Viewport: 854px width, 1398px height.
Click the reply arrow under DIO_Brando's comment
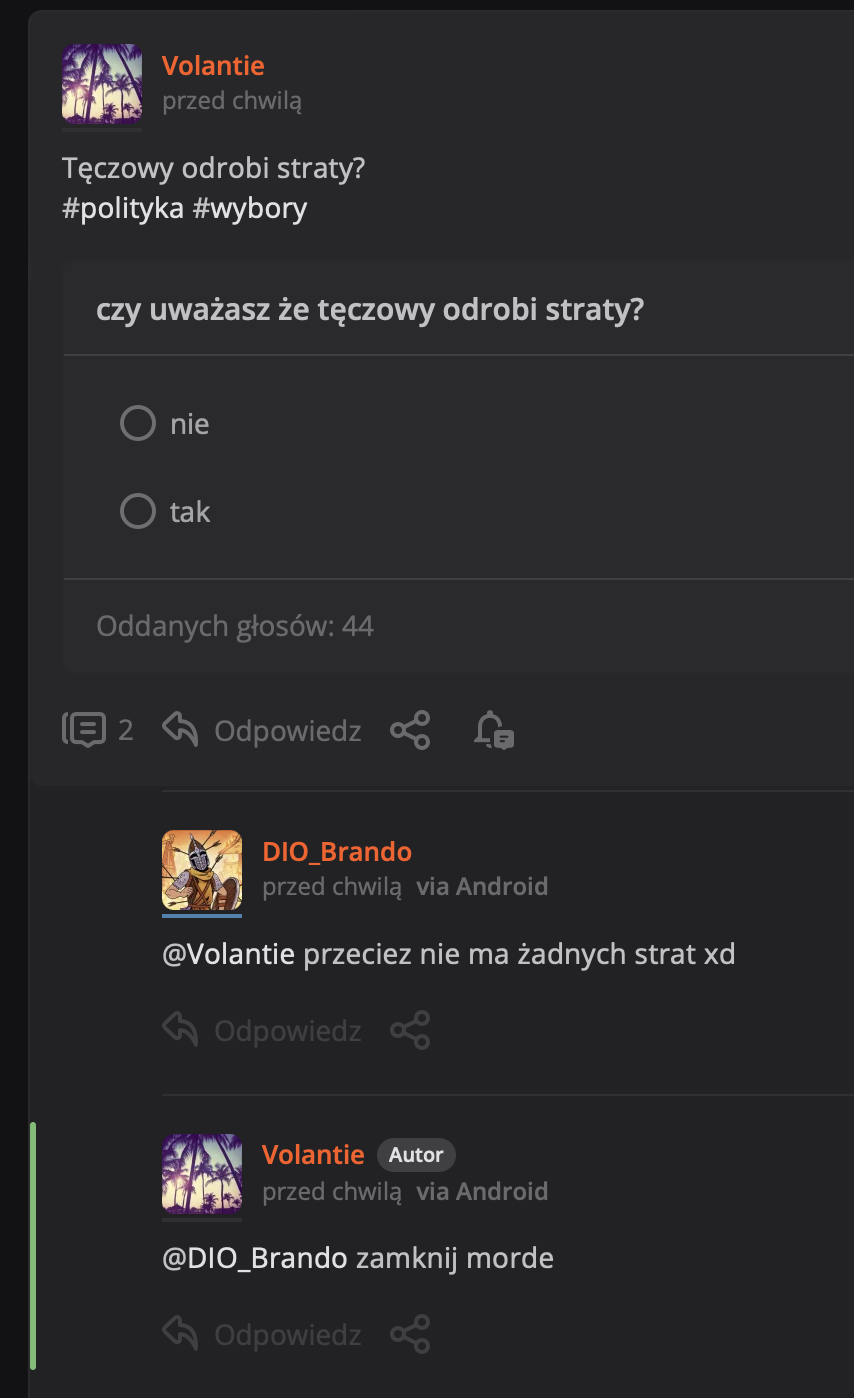[x=180, y=1030]
